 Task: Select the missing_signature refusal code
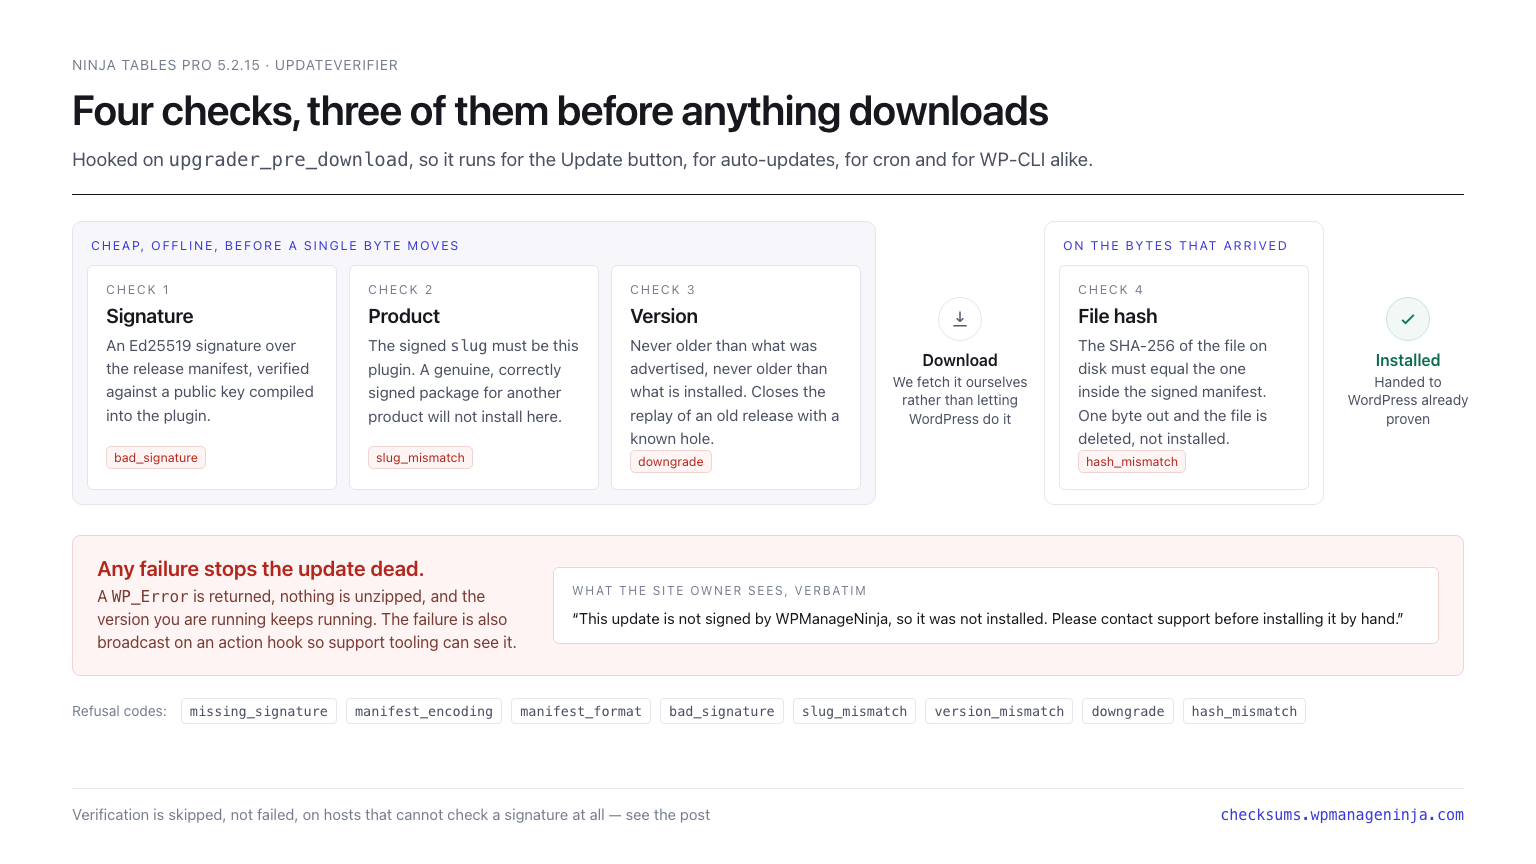click(259, 711)
